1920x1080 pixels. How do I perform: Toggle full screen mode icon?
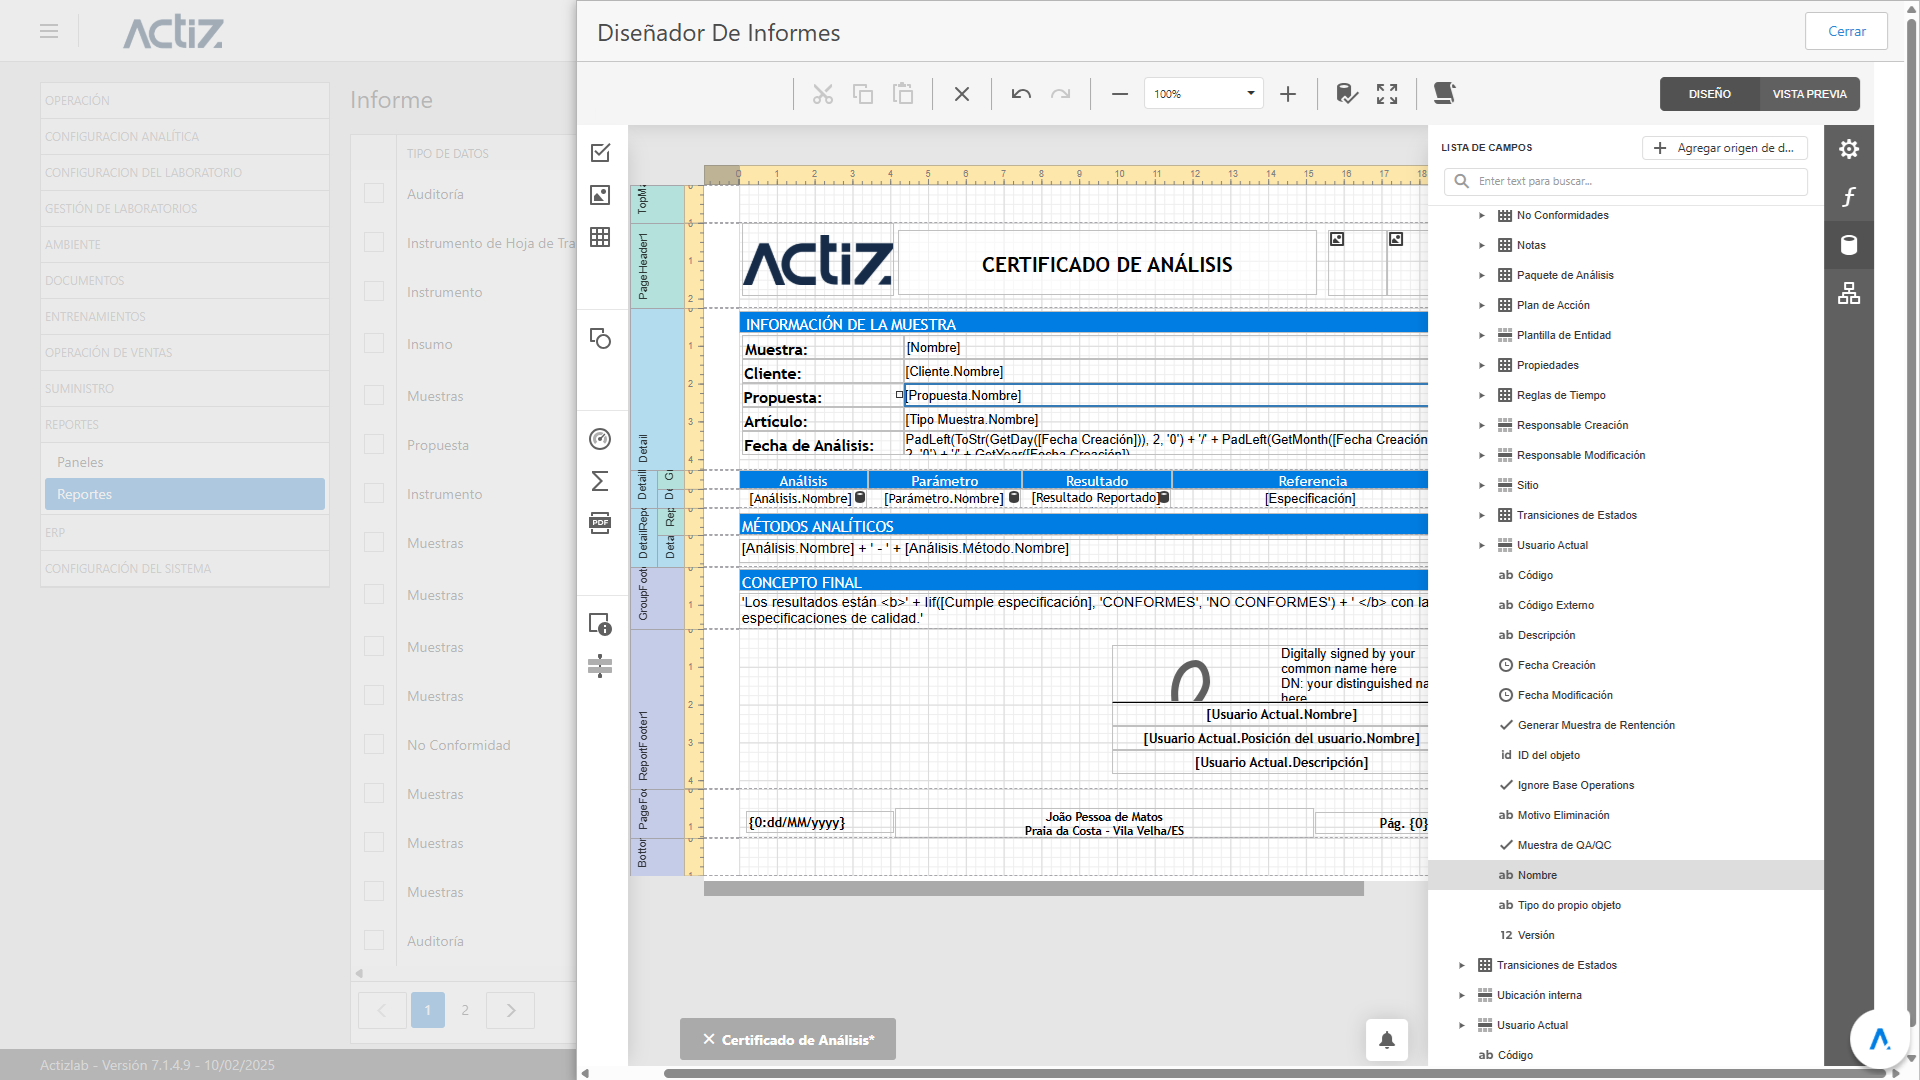point(1387,94)
